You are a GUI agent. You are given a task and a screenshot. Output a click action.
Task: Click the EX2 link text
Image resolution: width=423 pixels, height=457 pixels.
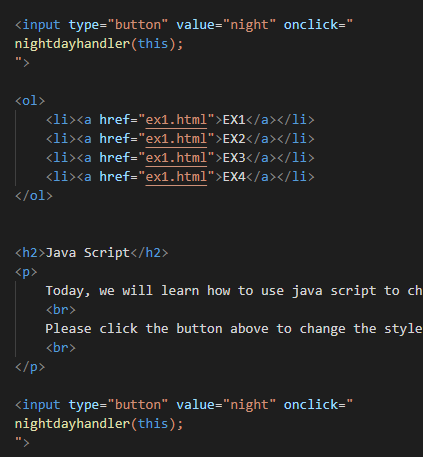[x=234, y=139]
